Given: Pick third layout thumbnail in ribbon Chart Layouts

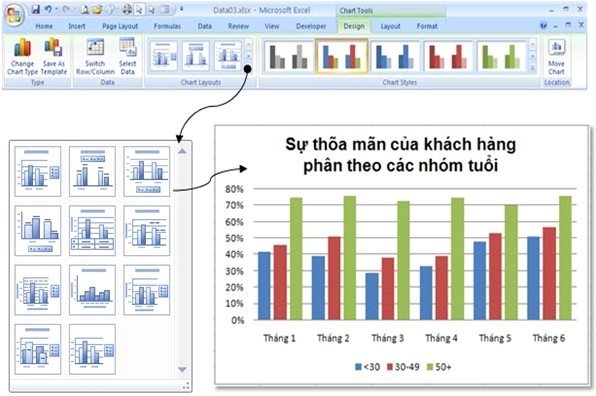Looking at the screenshot, I should click(228, 56).
